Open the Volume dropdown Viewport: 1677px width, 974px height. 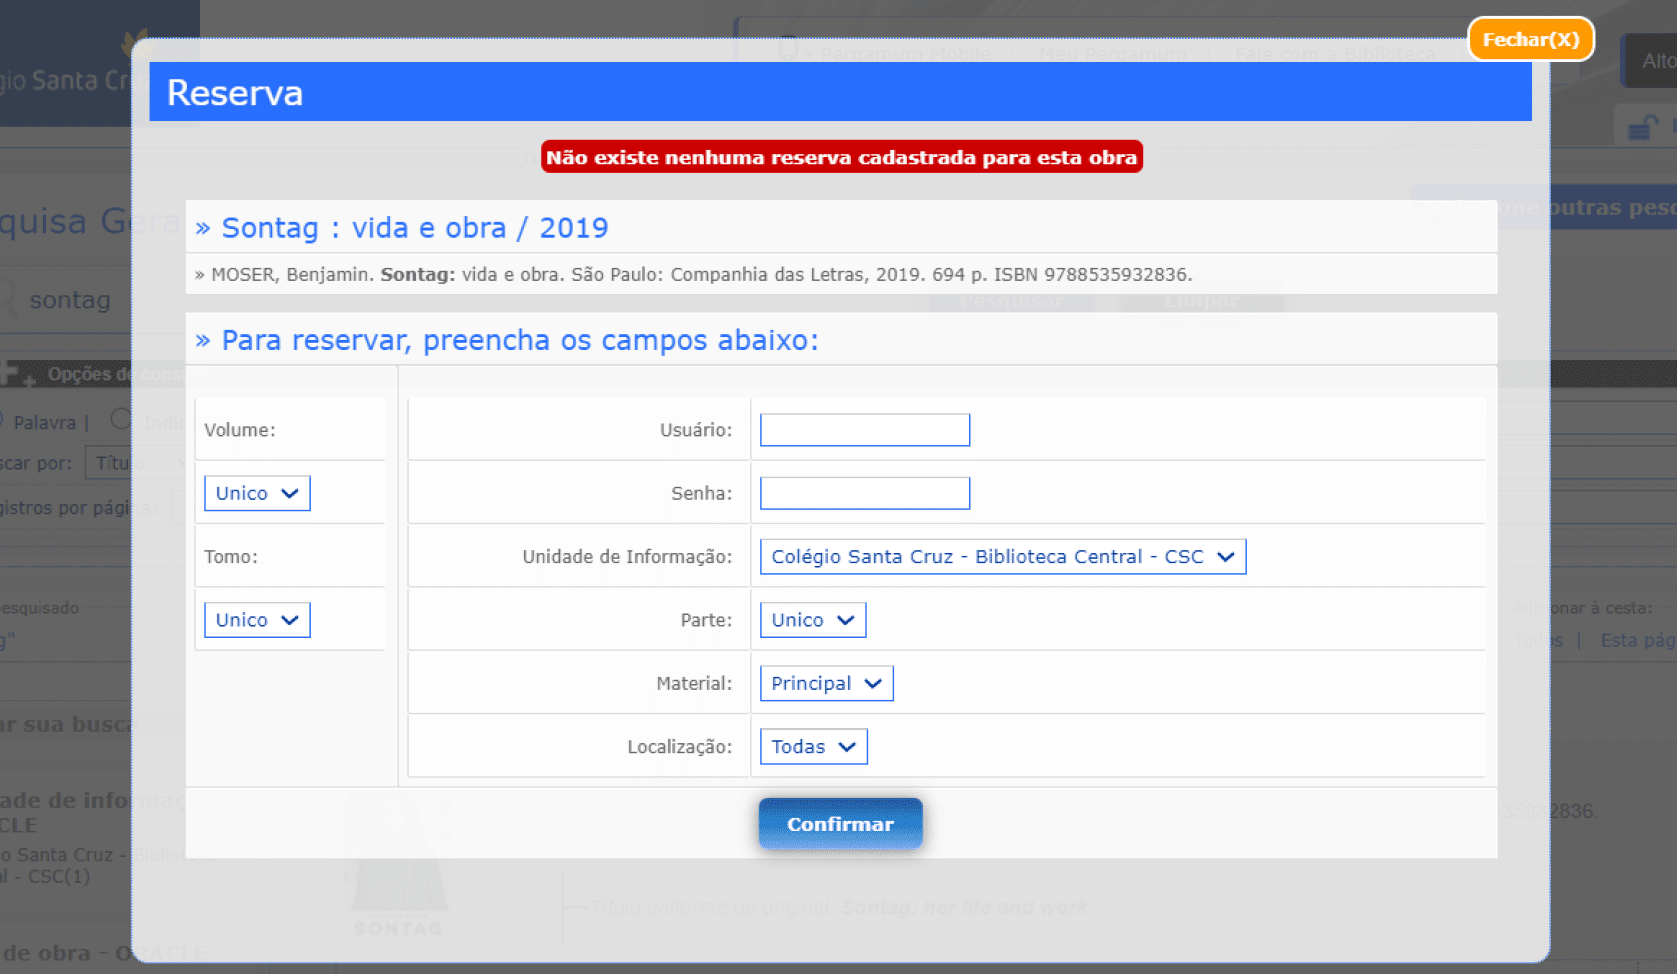[x=257, y=493]
